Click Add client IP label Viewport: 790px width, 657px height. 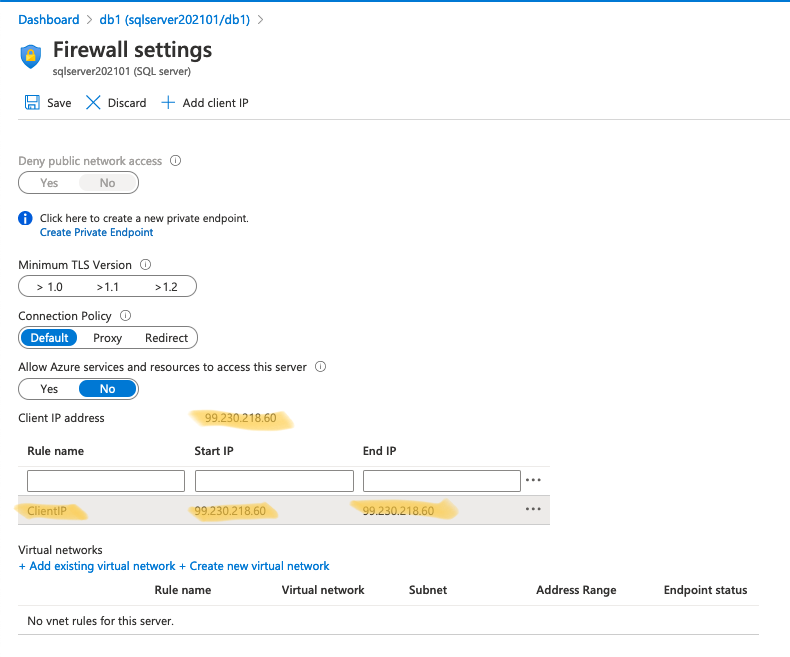(x=215, y=103)
